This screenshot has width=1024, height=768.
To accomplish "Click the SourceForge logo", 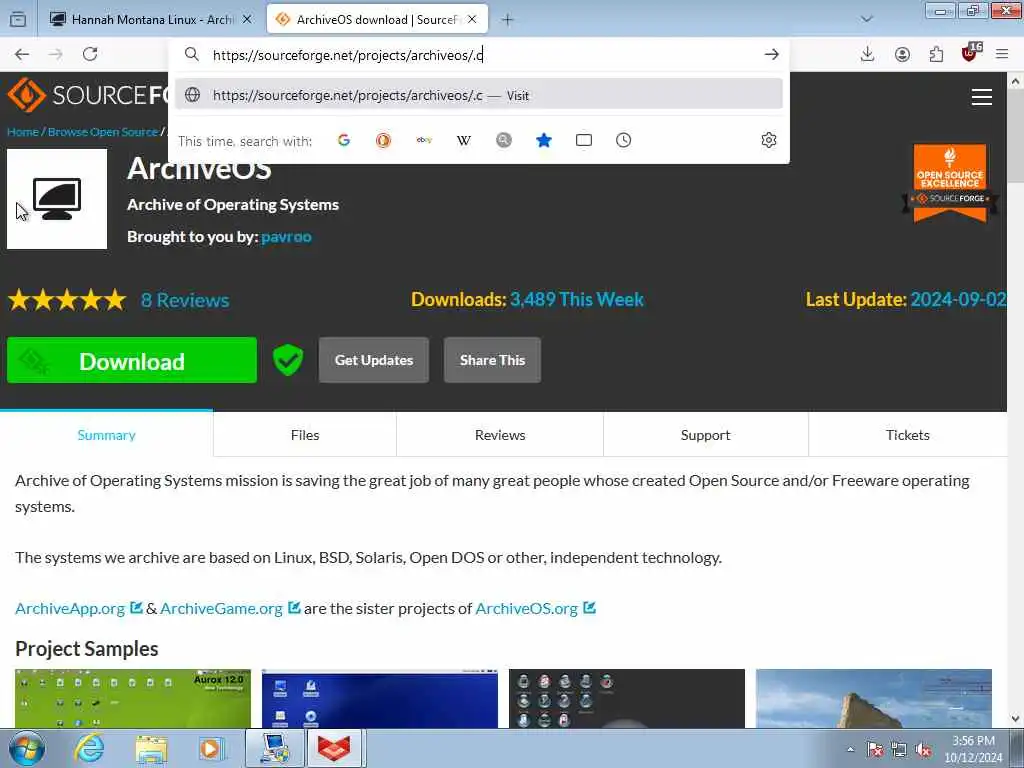I will (88, 95).
